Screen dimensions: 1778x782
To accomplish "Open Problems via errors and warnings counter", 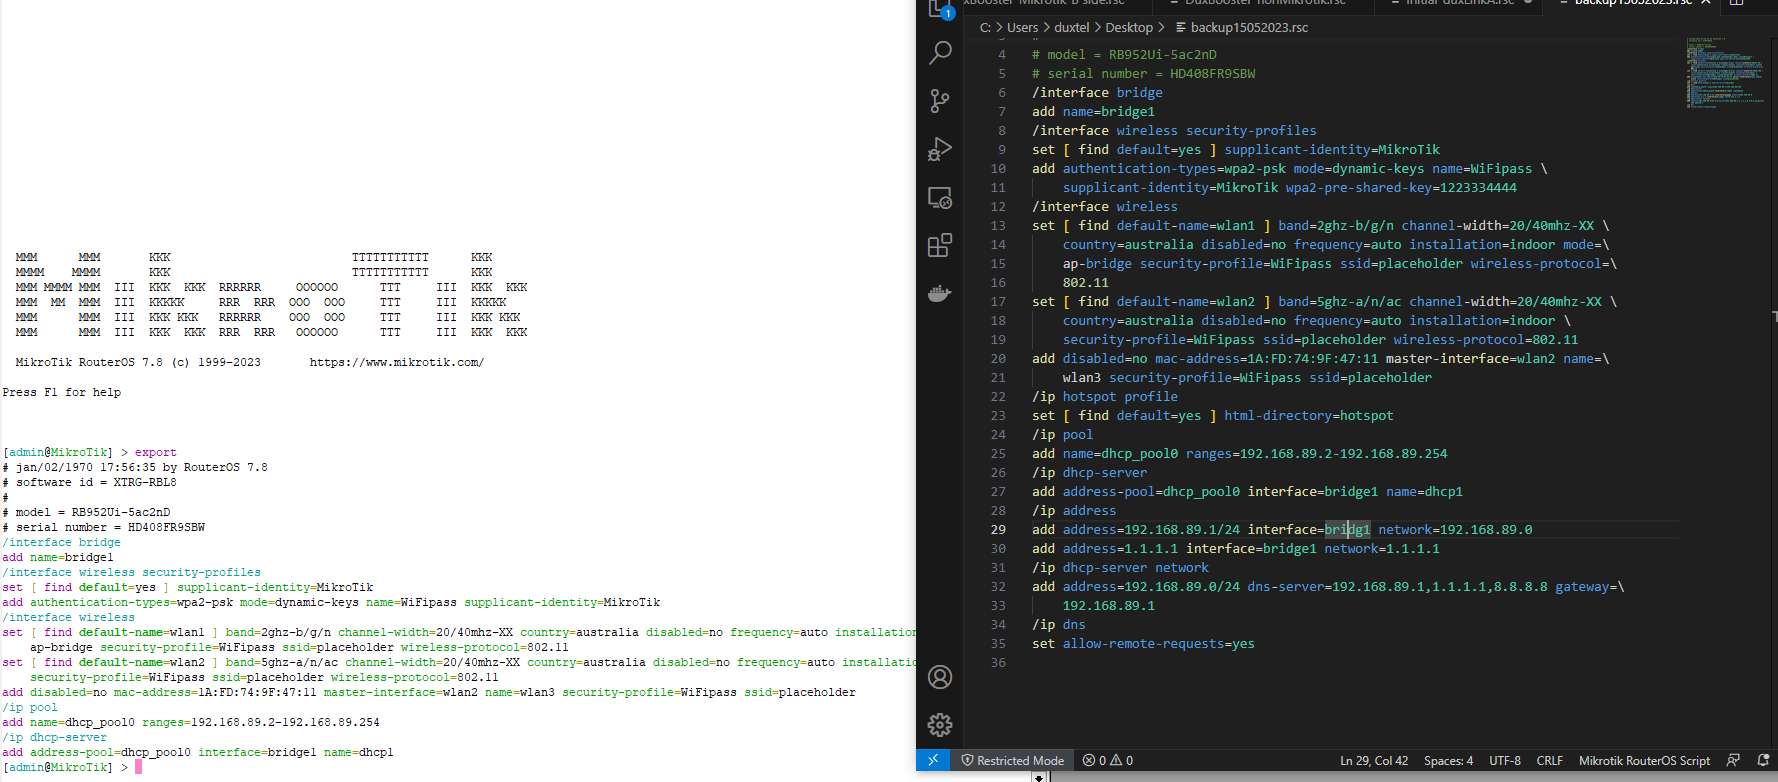I will [x=1108, y=760].
